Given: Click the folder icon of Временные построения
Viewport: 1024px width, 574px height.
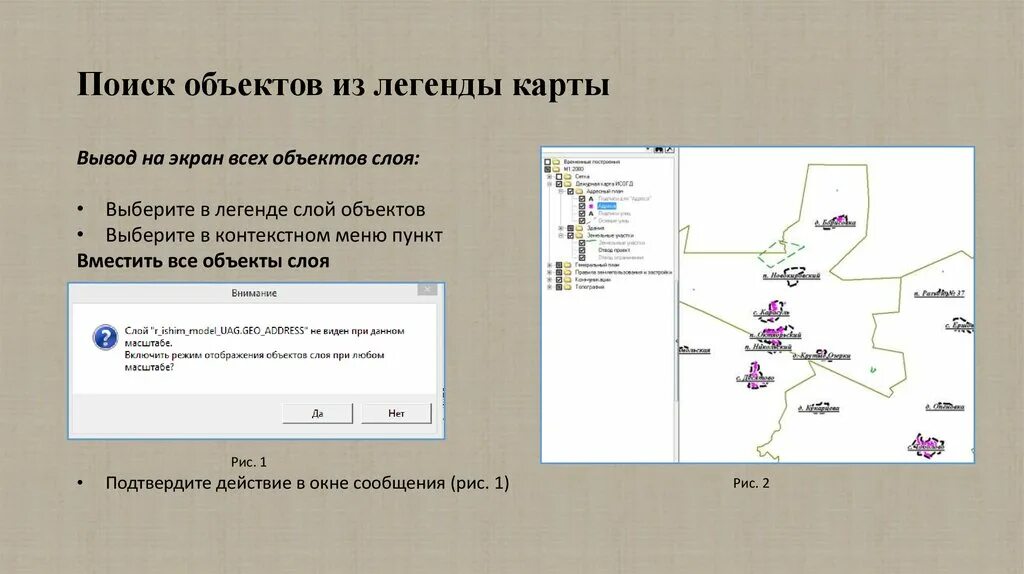Looking at the screenshot, I should 556,162.
